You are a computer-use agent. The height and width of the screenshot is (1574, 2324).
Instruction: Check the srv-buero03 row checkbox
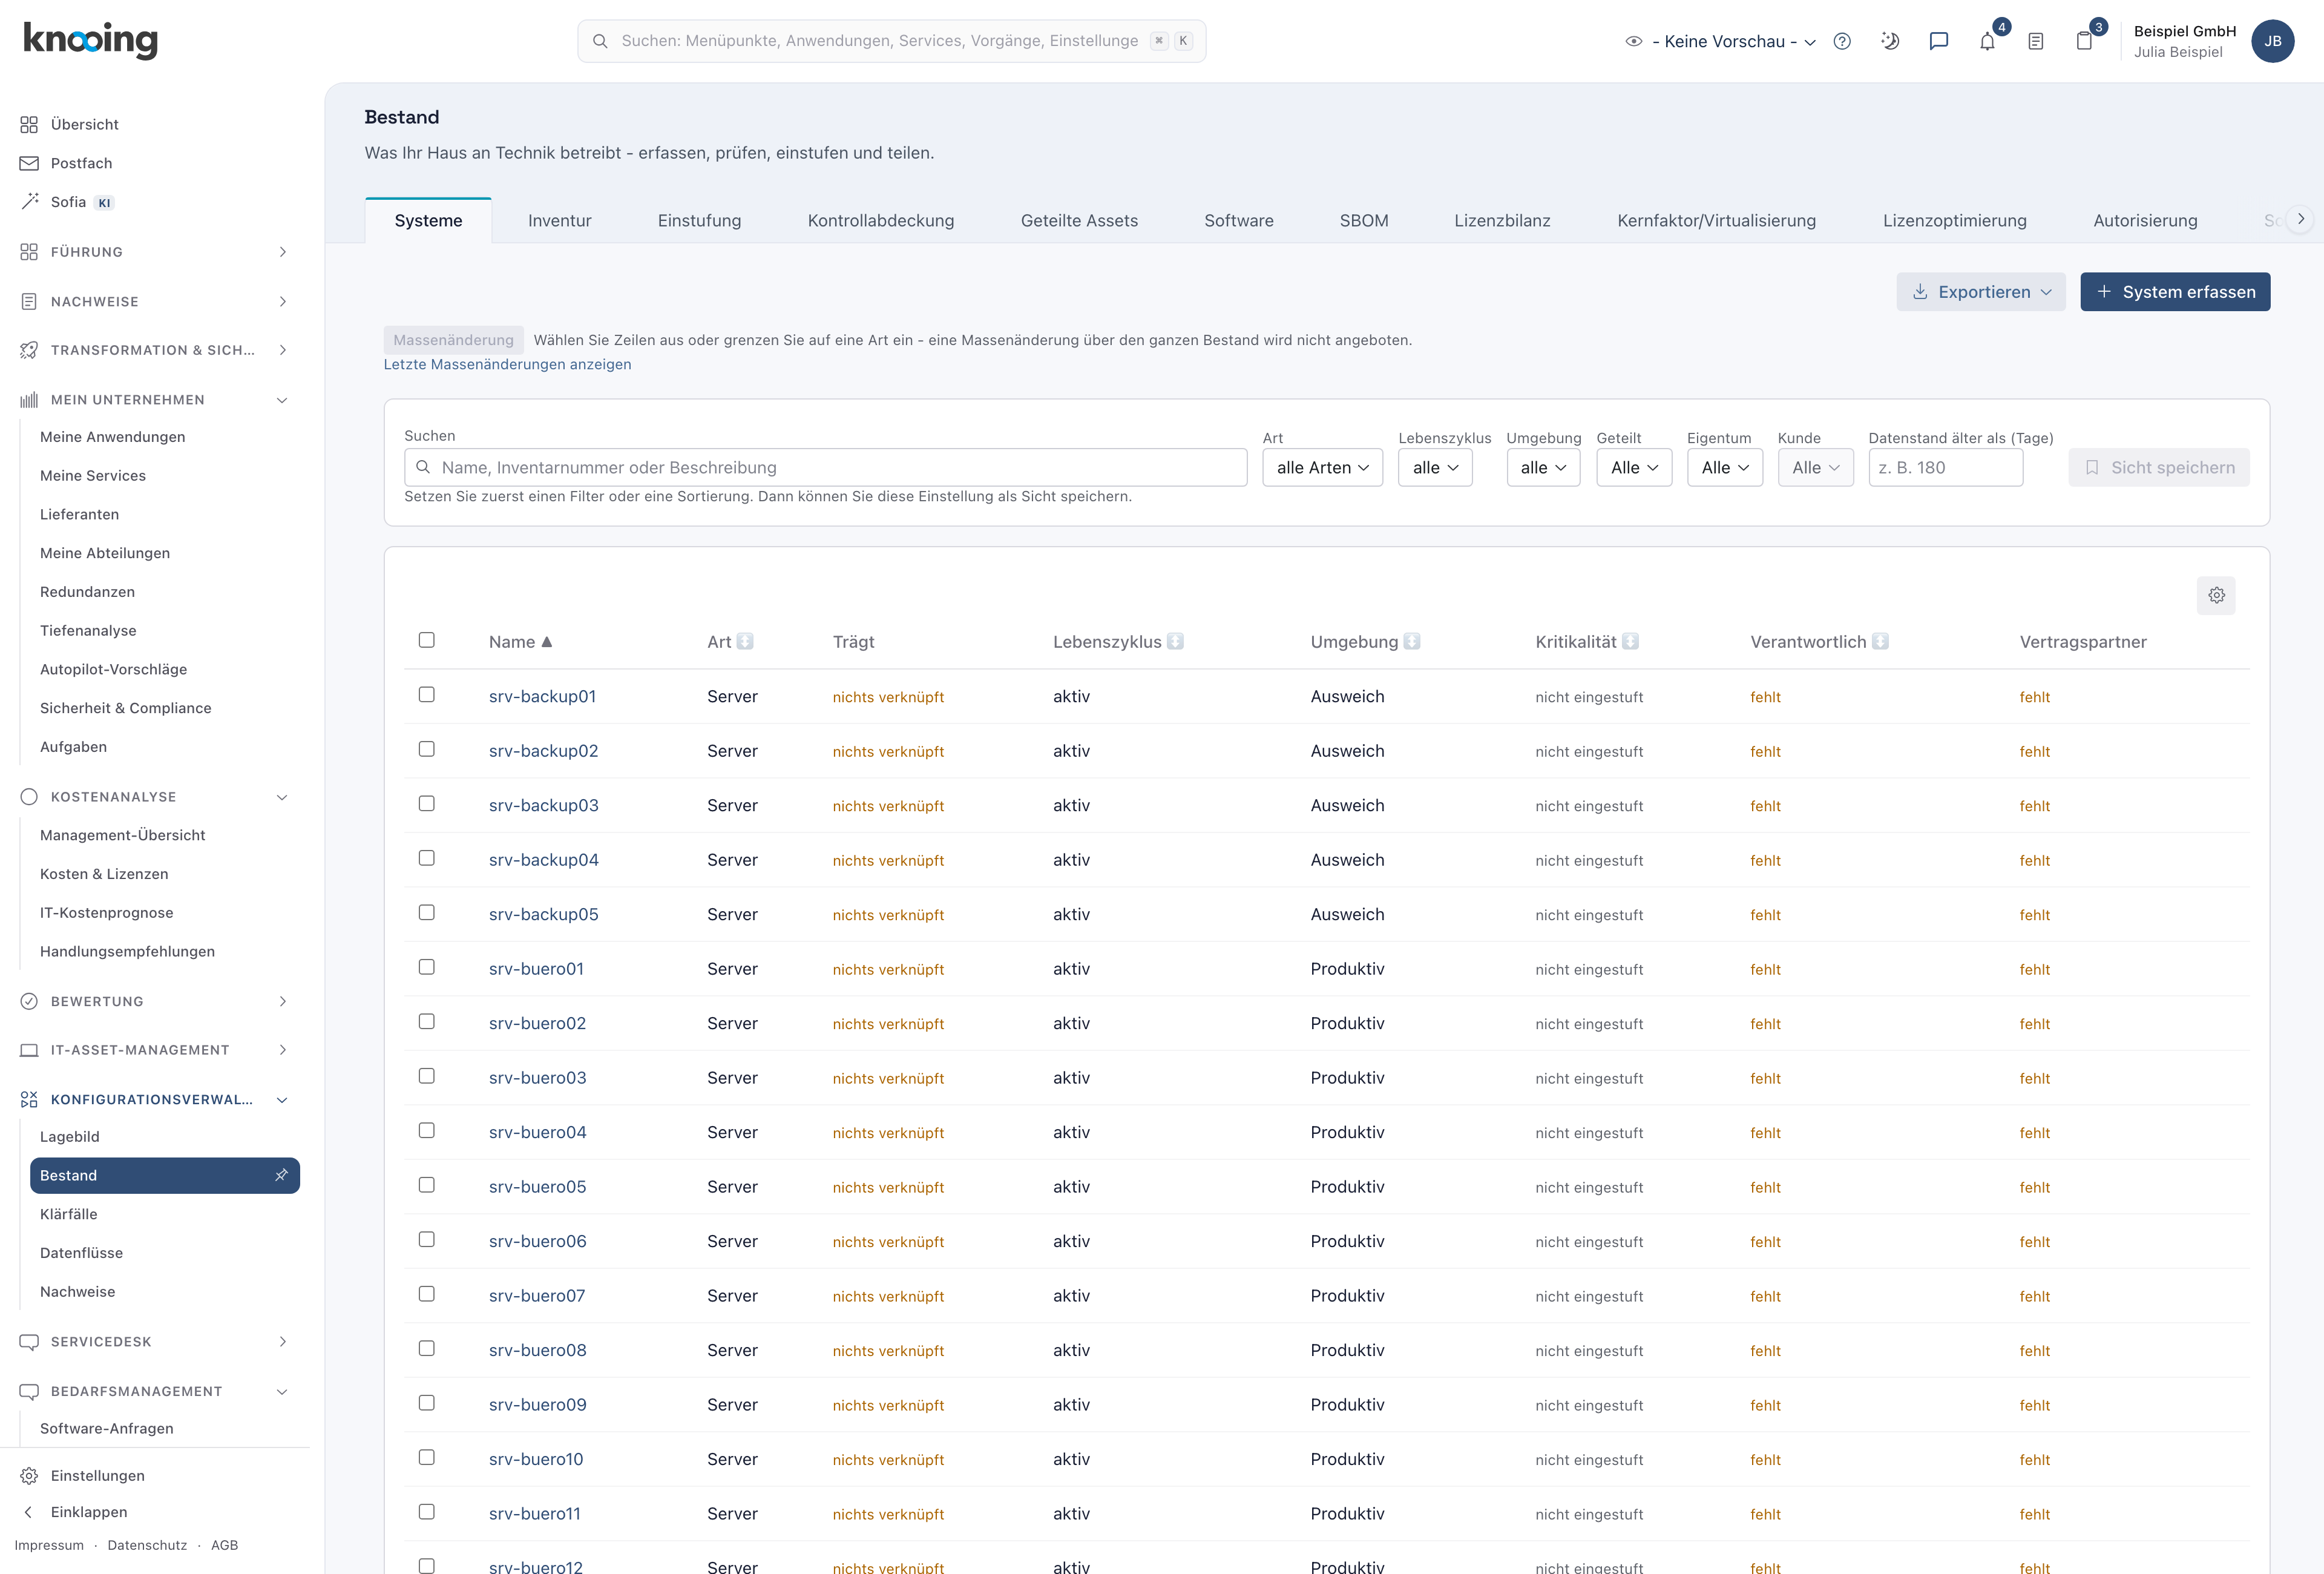click(427, 1076)
